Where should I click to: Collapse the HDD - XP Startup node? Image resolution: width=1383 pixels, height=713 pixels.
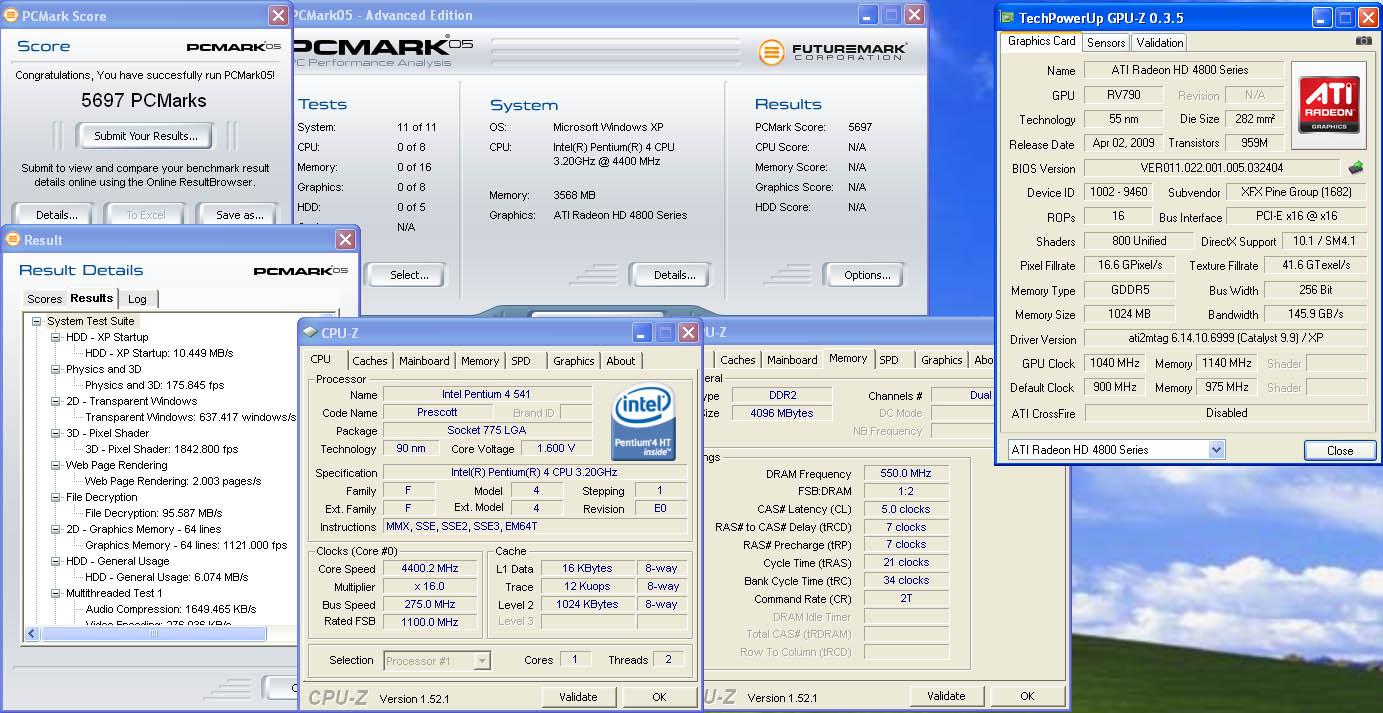(x=56, y=337)
